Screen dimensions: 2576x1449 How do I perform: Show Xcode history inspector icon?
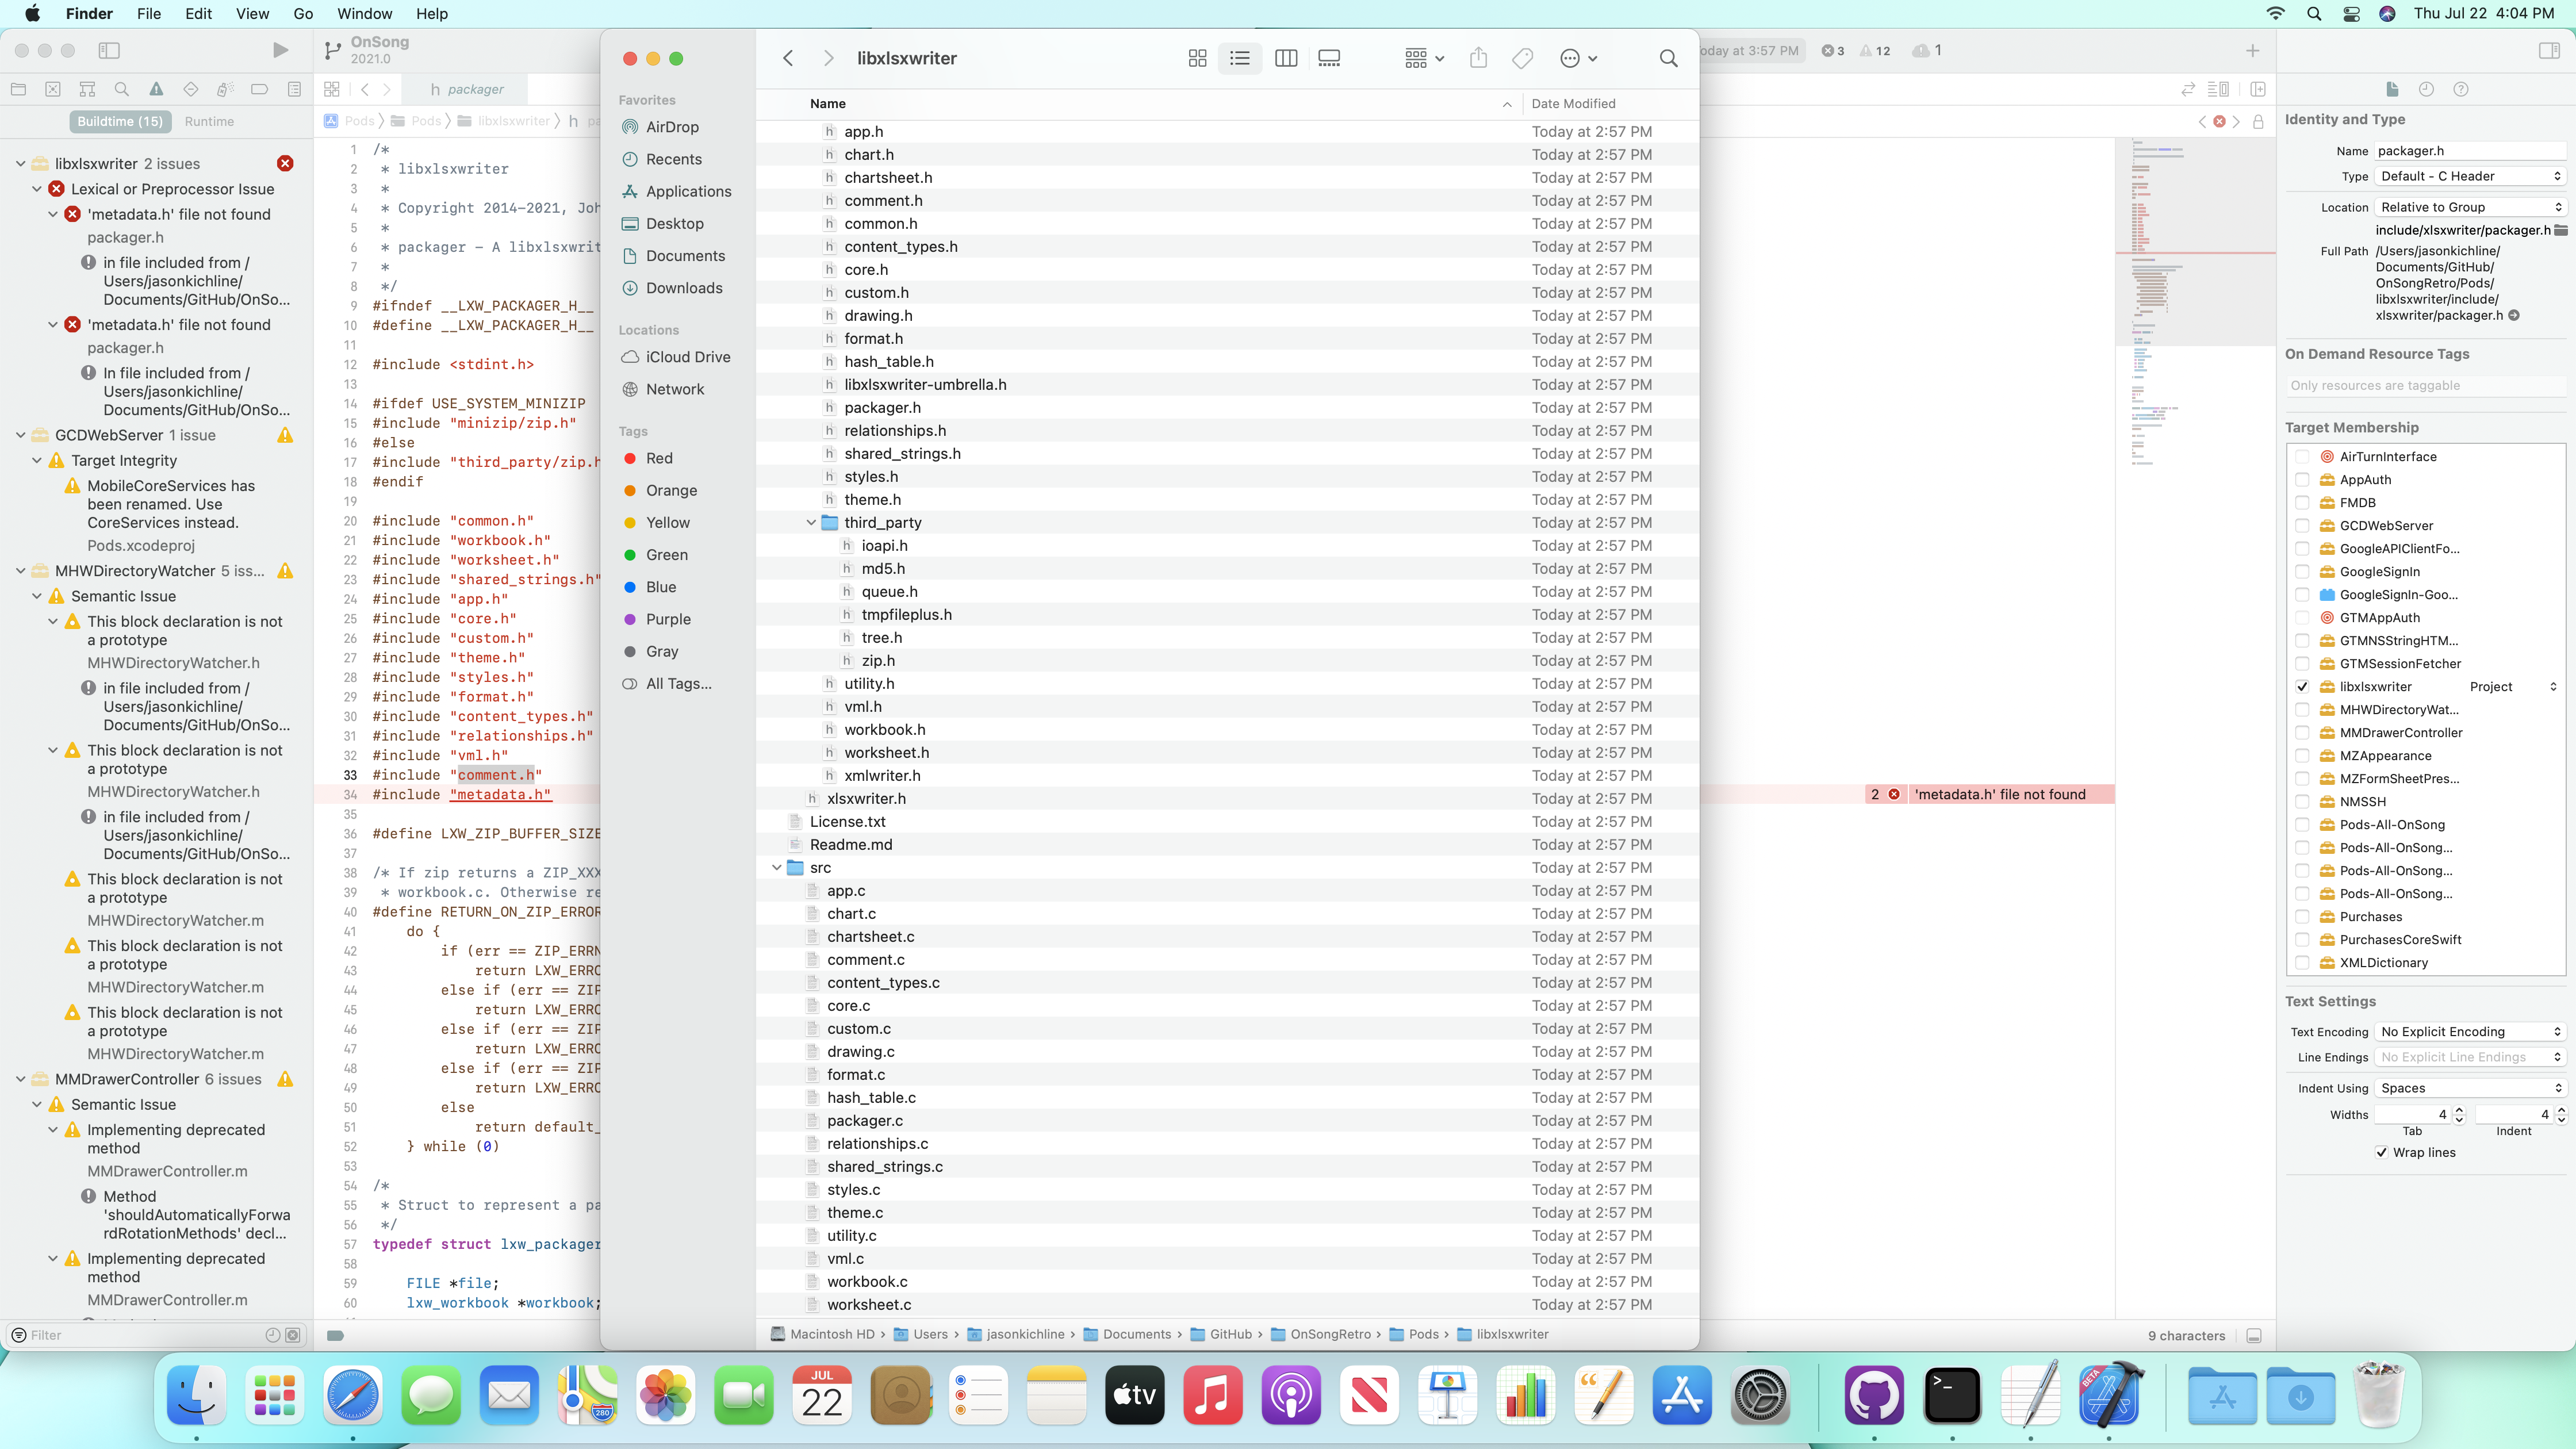2426,89
